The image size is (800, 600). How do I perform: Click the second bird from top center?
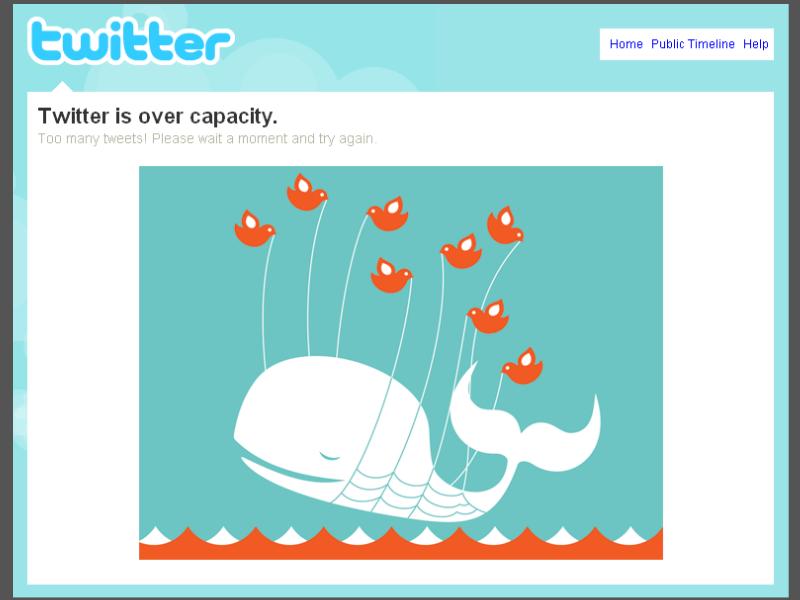pyautogui.click(x=387, y=214)
